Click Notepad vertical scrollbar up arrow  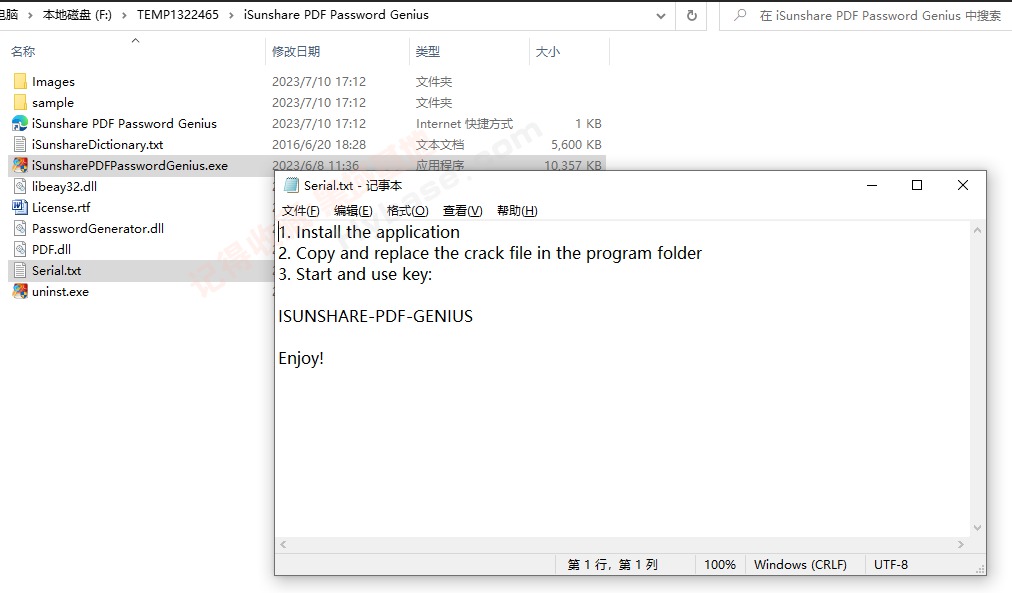[x=977, y=230]
